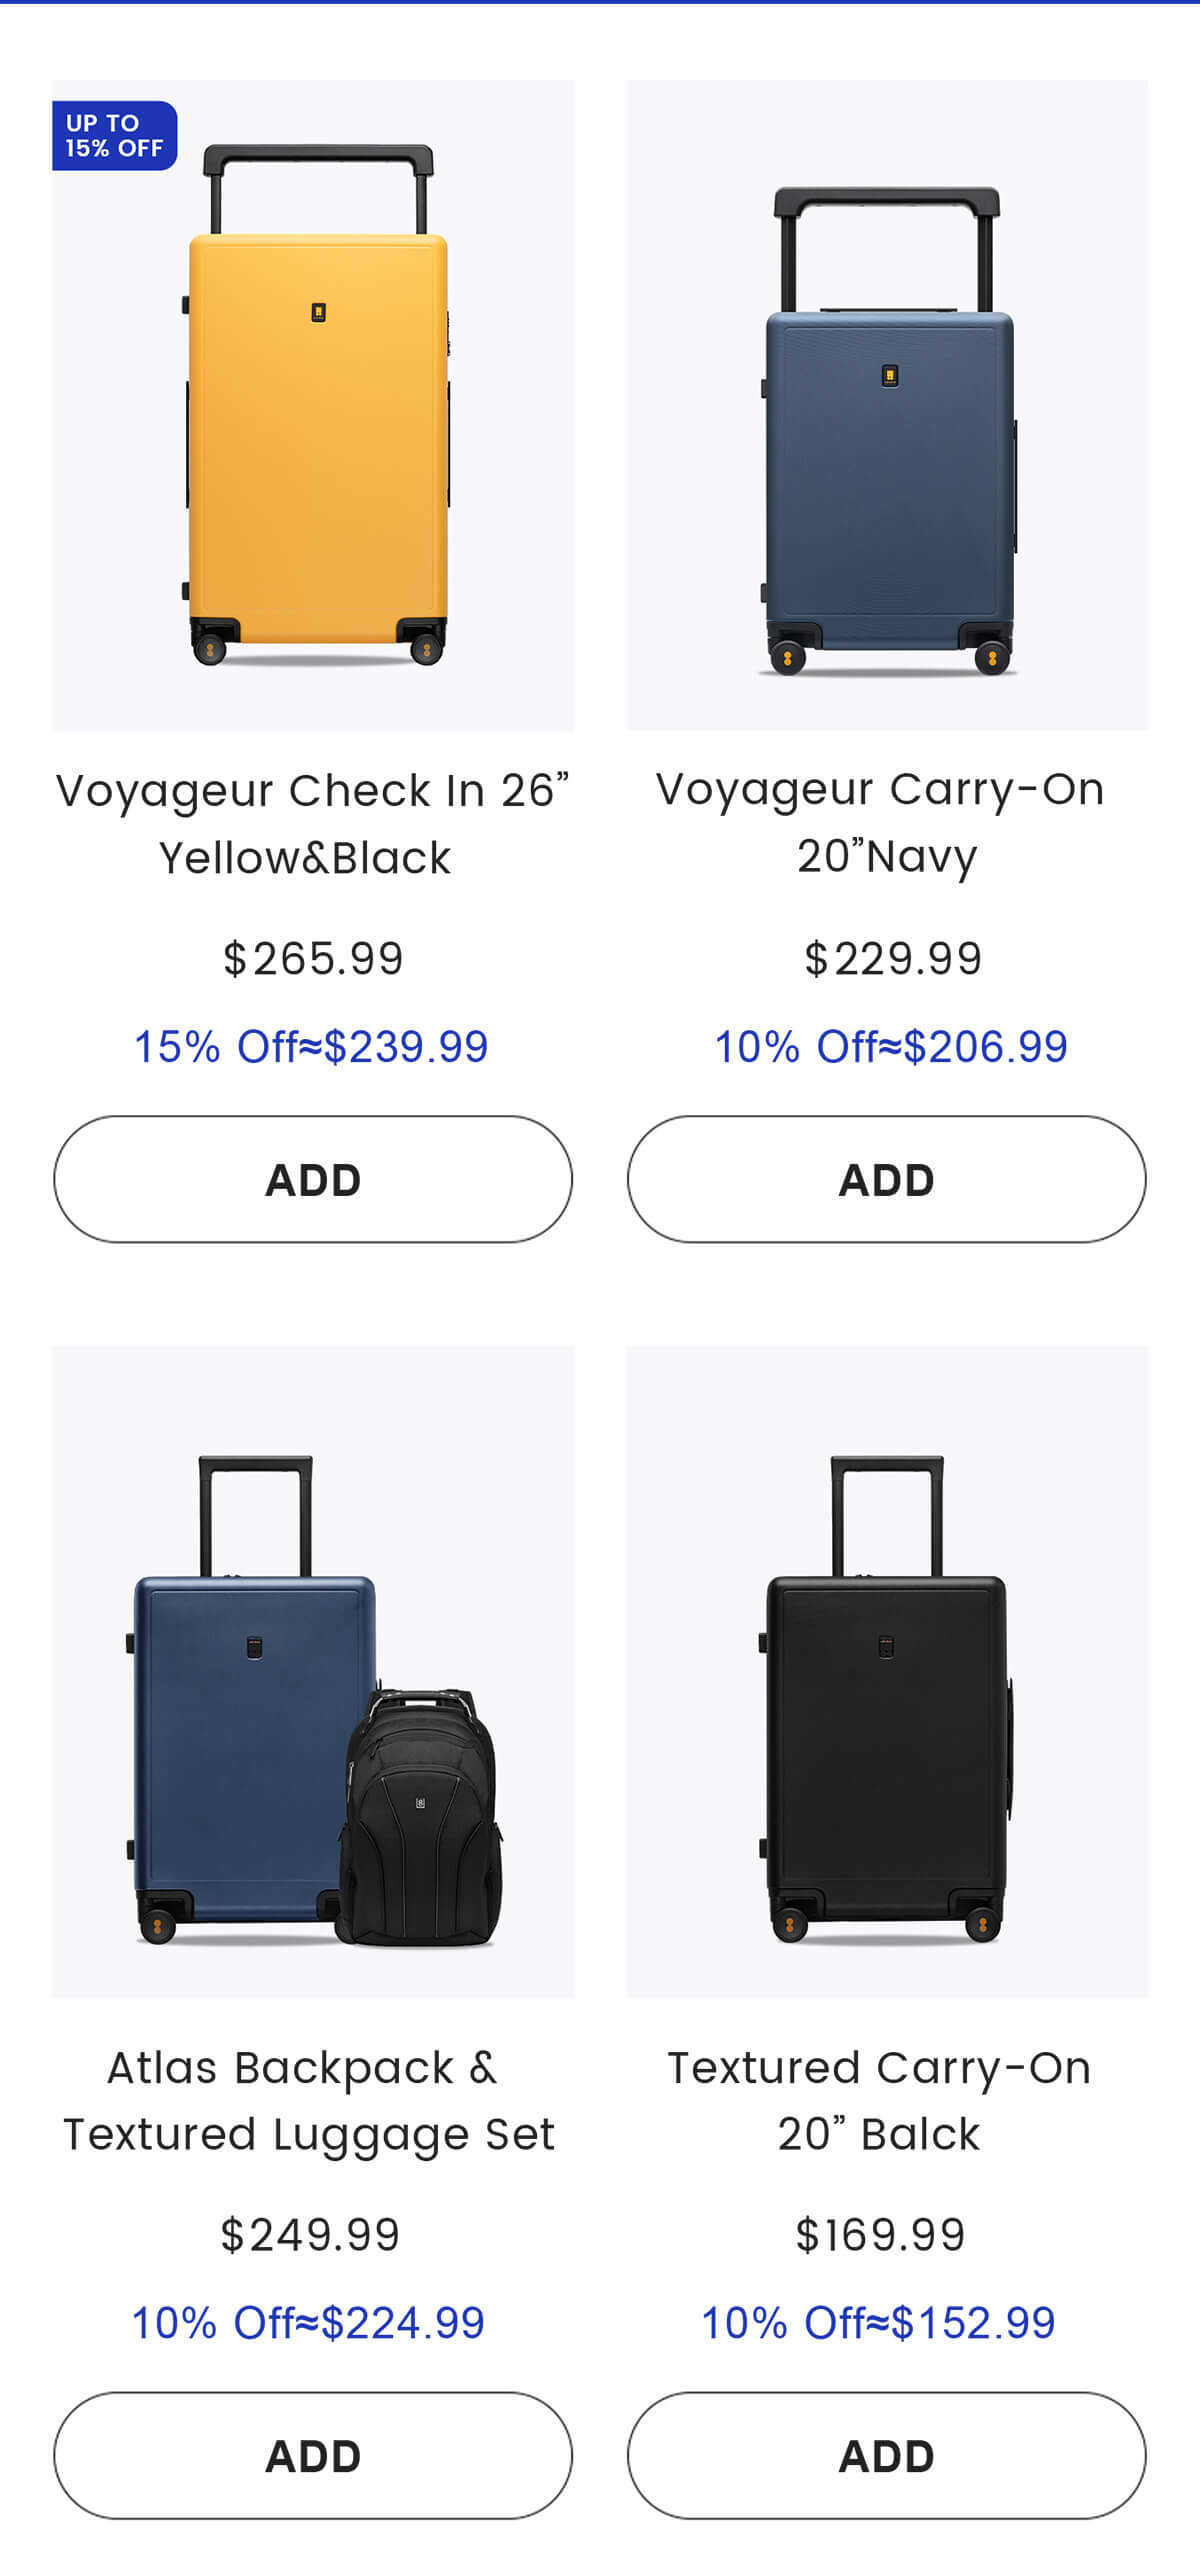Image resolution: width=1200 pixels, height=2564 pixels.
Task: Click the 10% Off≈$206.99 discount text
Action: pos(891,1047)
